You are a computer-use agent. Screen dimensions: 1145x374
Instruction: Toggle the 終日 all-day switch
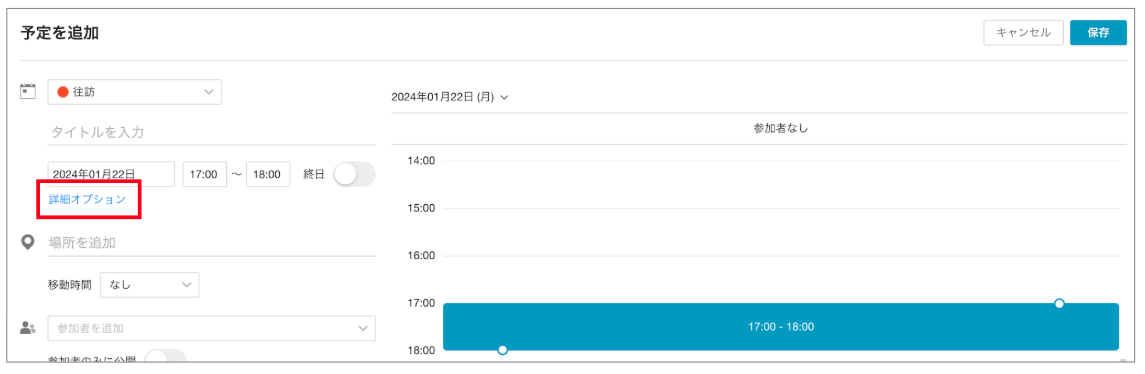pos(354,175)
